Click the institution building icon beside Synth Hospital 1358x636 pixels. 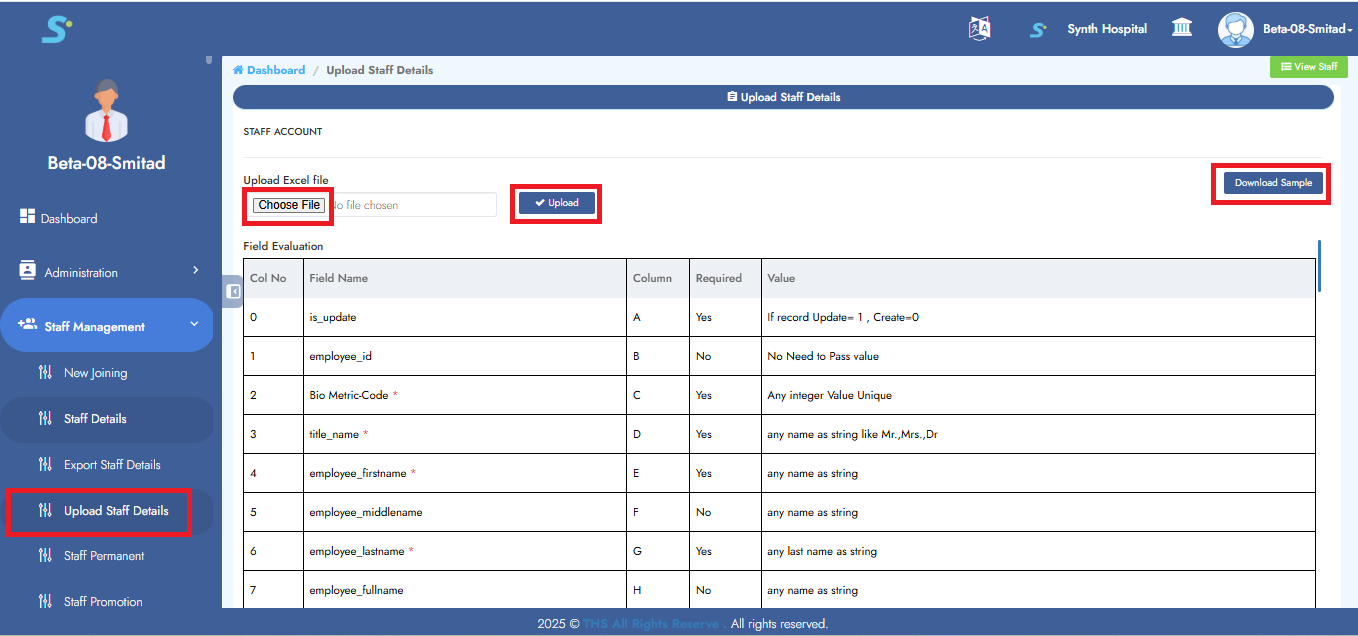click(x=1181, y=28)
